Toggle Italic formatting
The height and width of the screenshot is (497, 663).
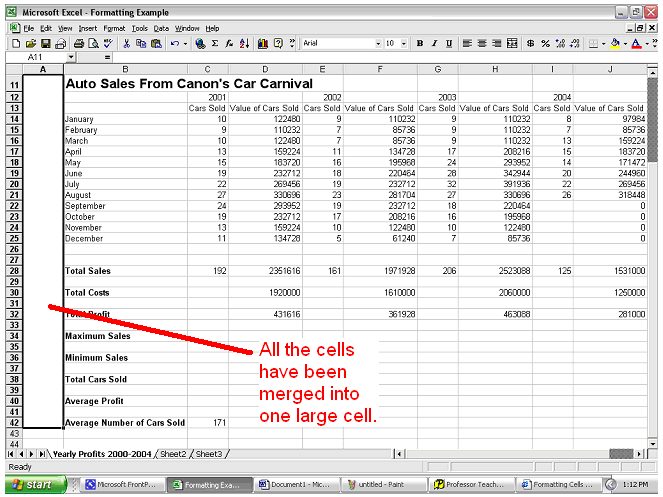(x=435, y=44)
